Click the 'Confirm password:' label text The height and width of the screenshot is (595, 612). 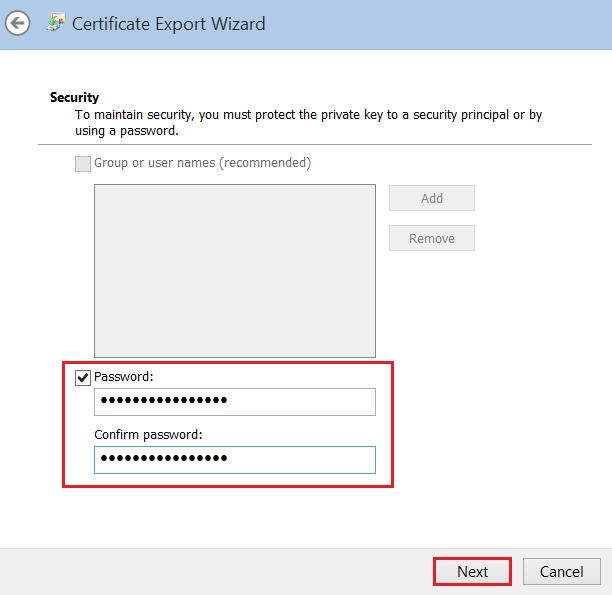[x=148, y=435]
